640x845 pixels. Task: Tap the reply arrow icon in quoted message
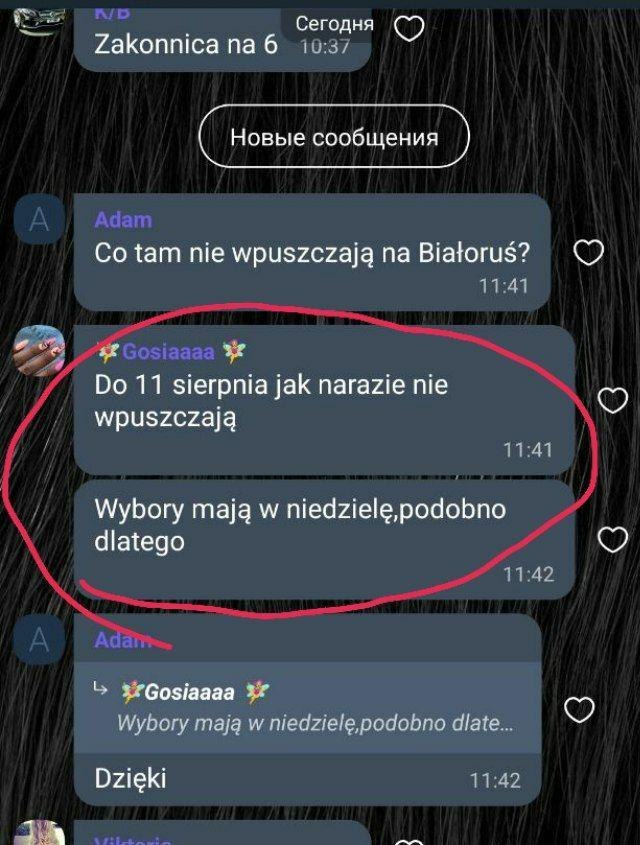click(x=100, y=688)
